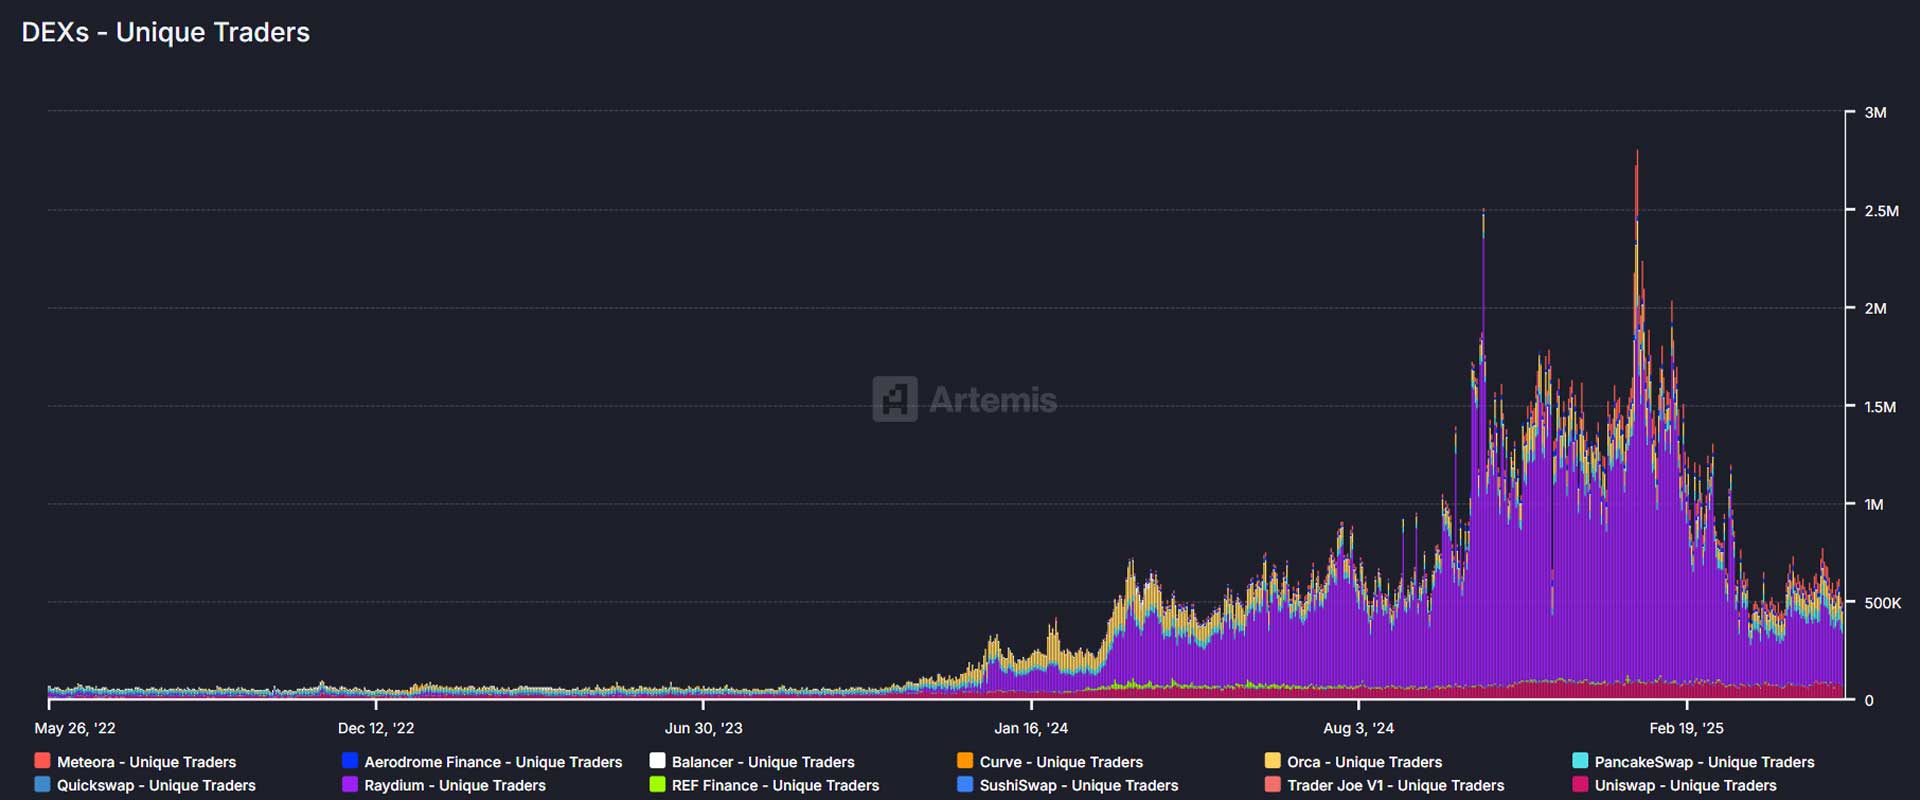The height and width of the screenshot is (800, 1920).
Task: Toggle the REF Finance - Unique Traders label
Action: [776, 786]
